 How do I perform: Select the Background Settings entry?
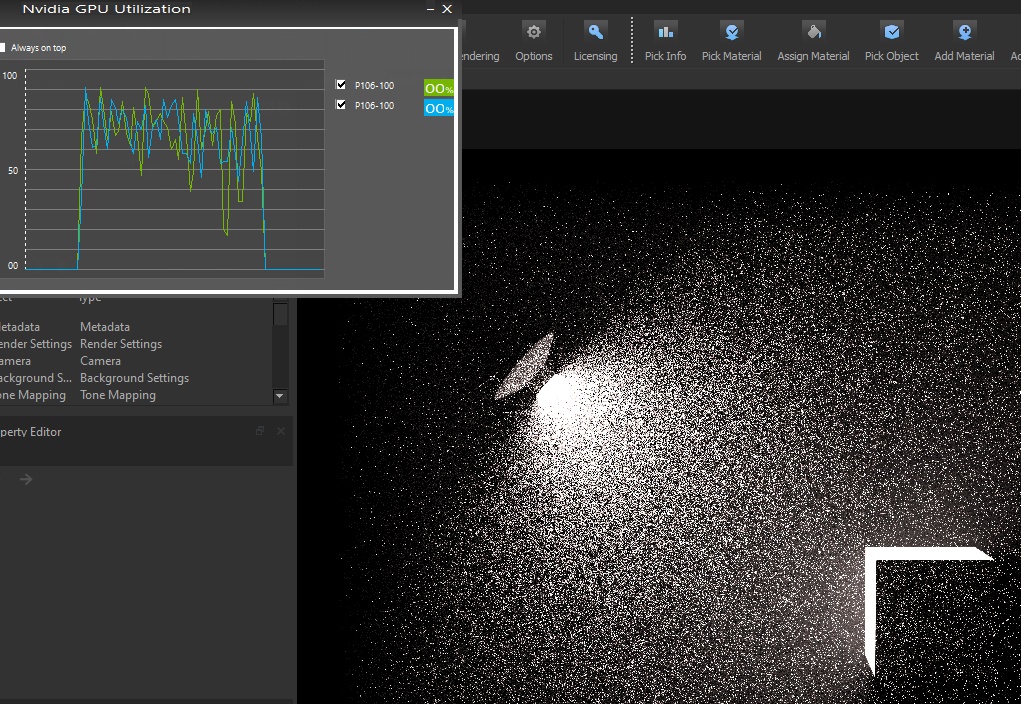134,378
